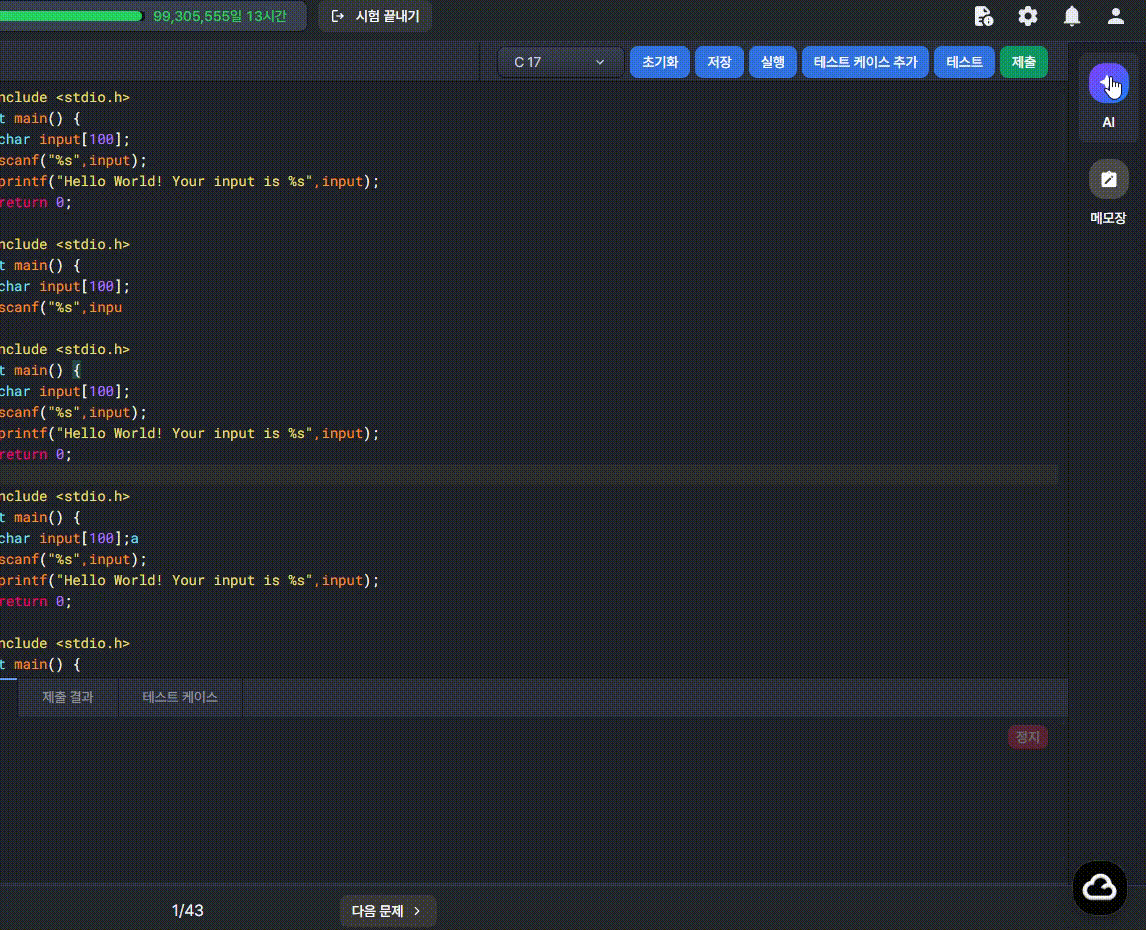
Task: Open the AI assistant panel
Action: (x=1108, y=83)
